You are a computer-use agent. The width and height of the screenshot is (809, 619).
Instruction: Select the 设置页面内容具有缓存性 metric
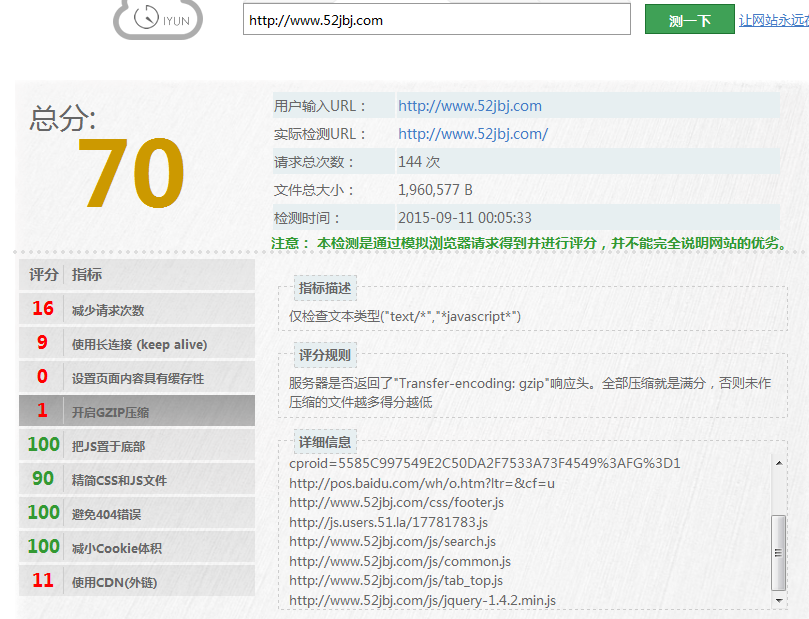coord(137,378)
